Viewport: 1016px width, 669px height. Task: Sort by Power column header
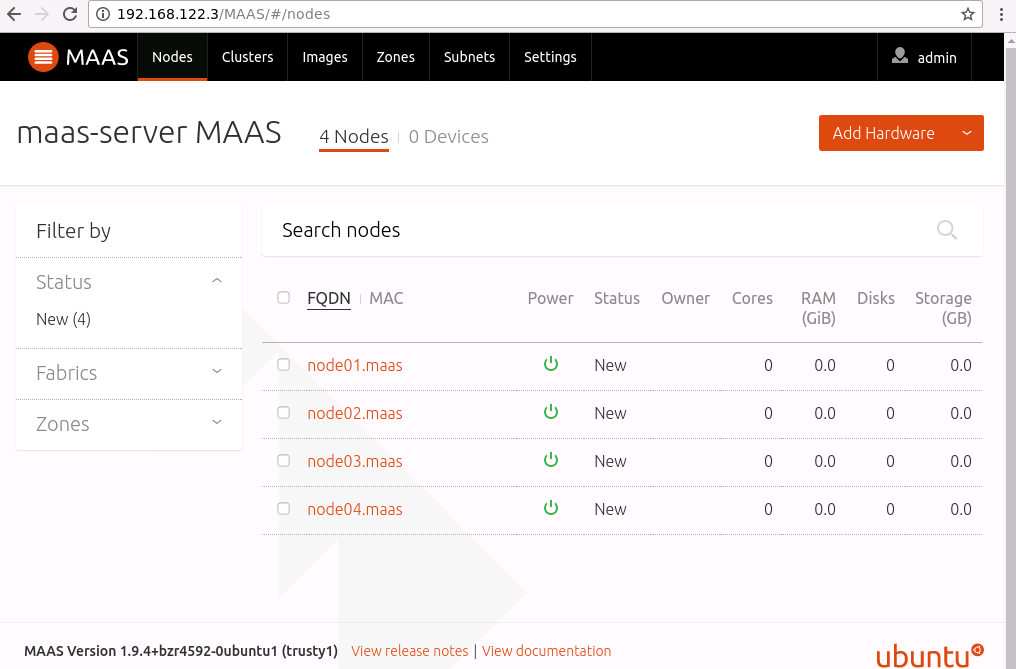(550, 298)
